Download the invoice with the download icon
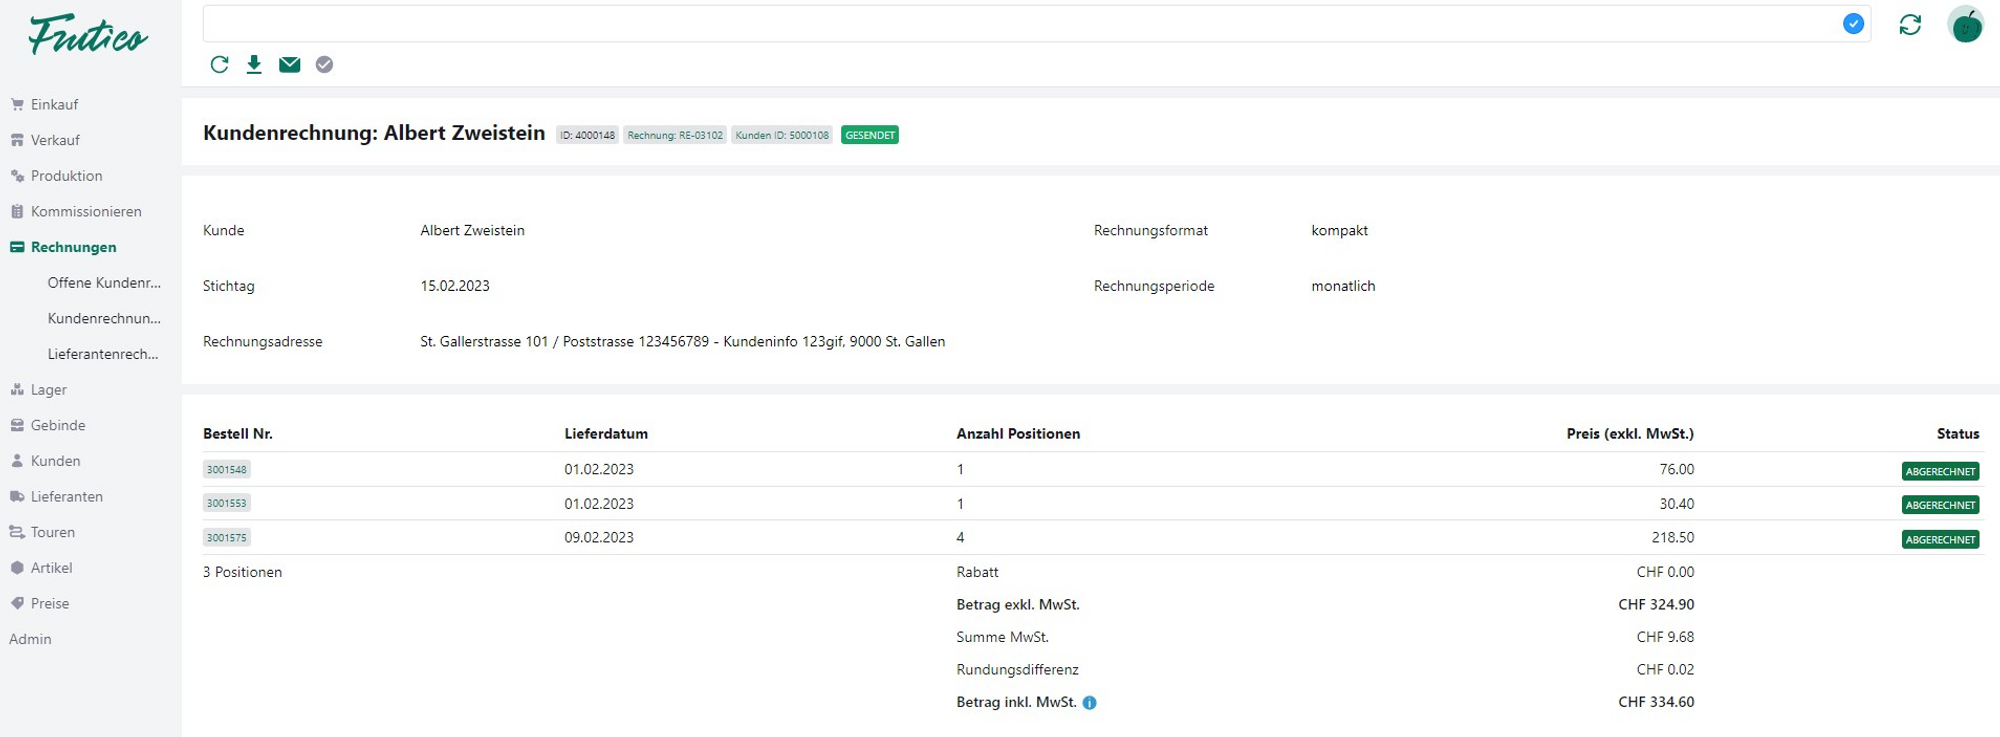2000x737 pixels. click(x=254, y=65)
